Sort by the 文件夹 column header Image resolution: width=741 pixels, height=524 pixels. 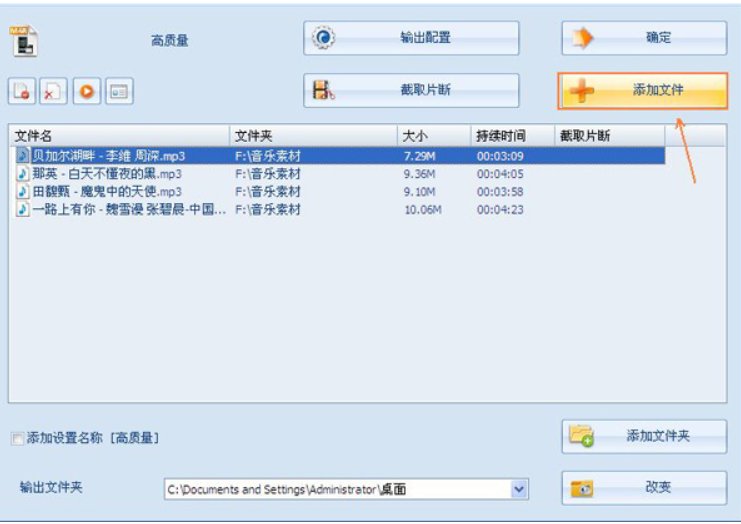tap(313, 136)
